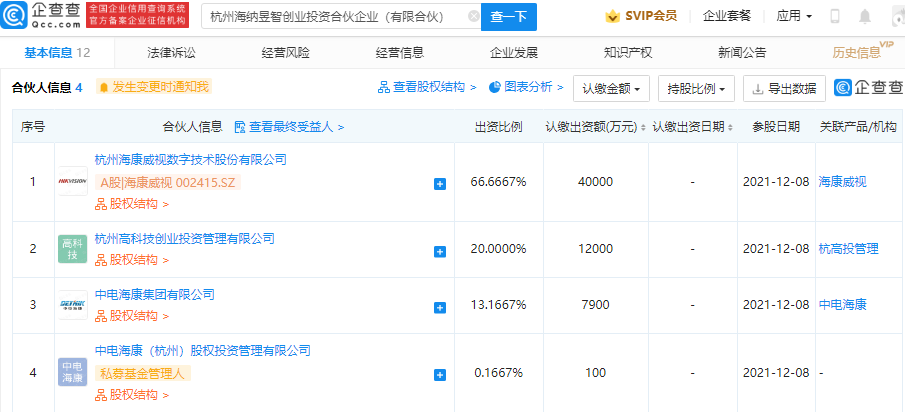Open 图表分析 chart analysis link

coord(526,88)
